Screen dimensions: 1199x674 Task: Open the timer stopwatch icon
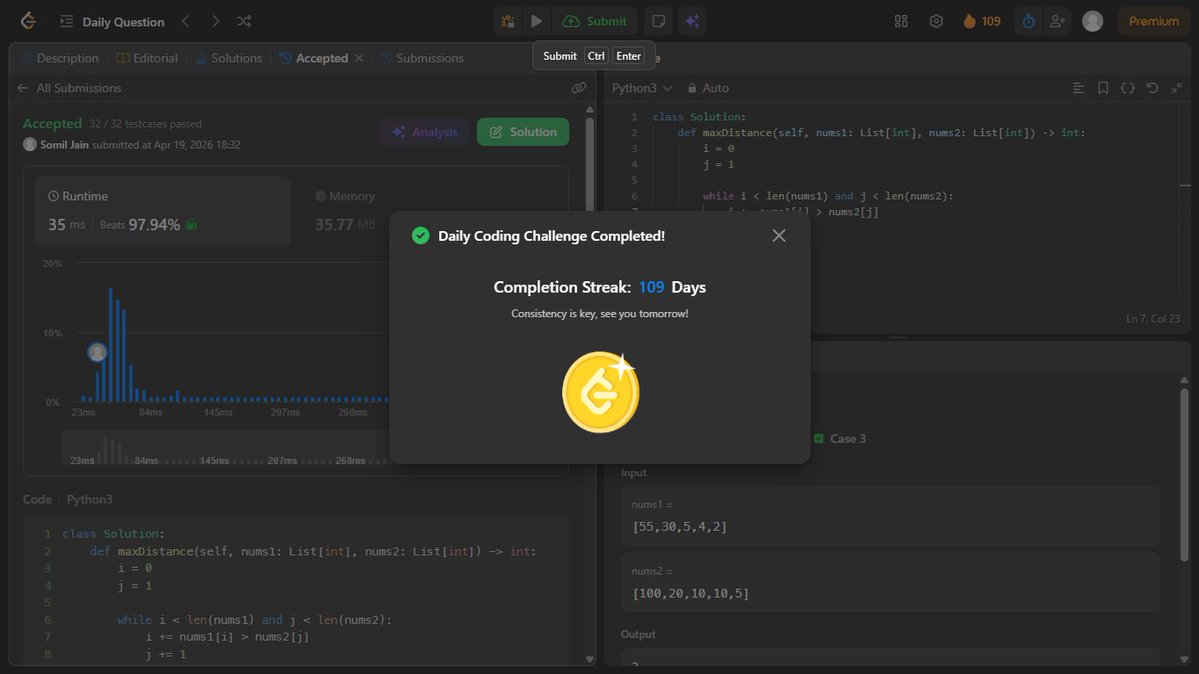tap(1028, 21)
